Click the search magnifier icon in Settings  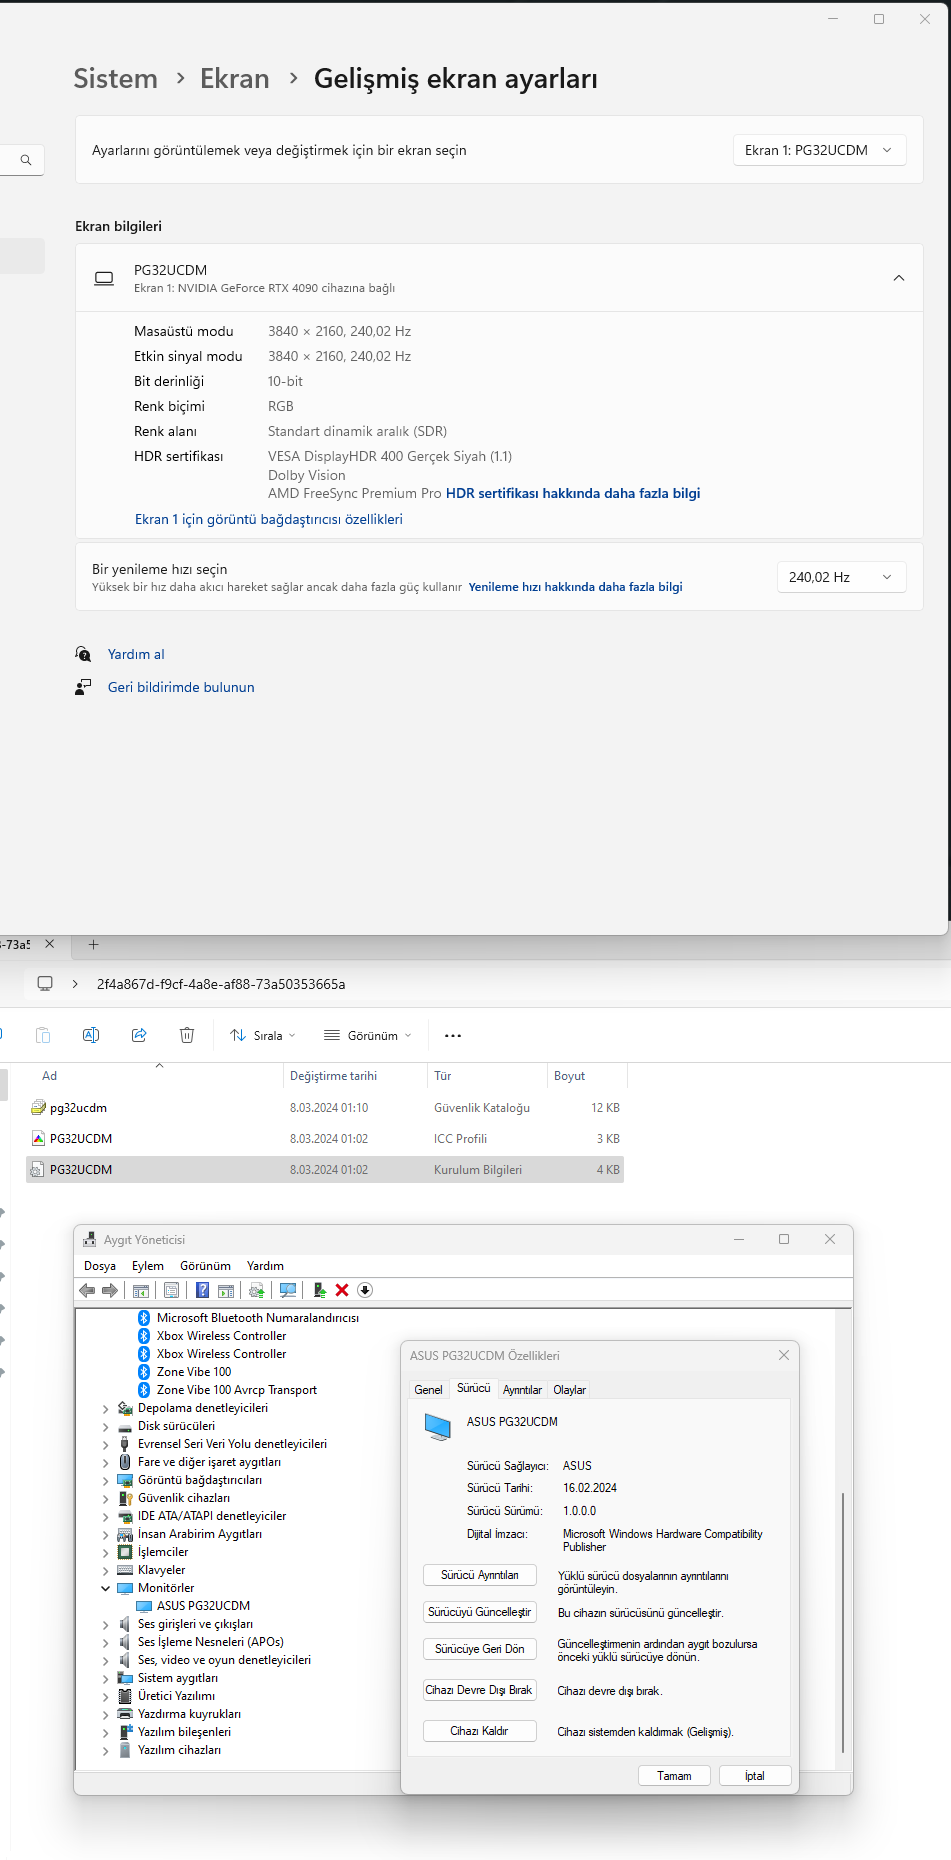[x=26, y=160]
